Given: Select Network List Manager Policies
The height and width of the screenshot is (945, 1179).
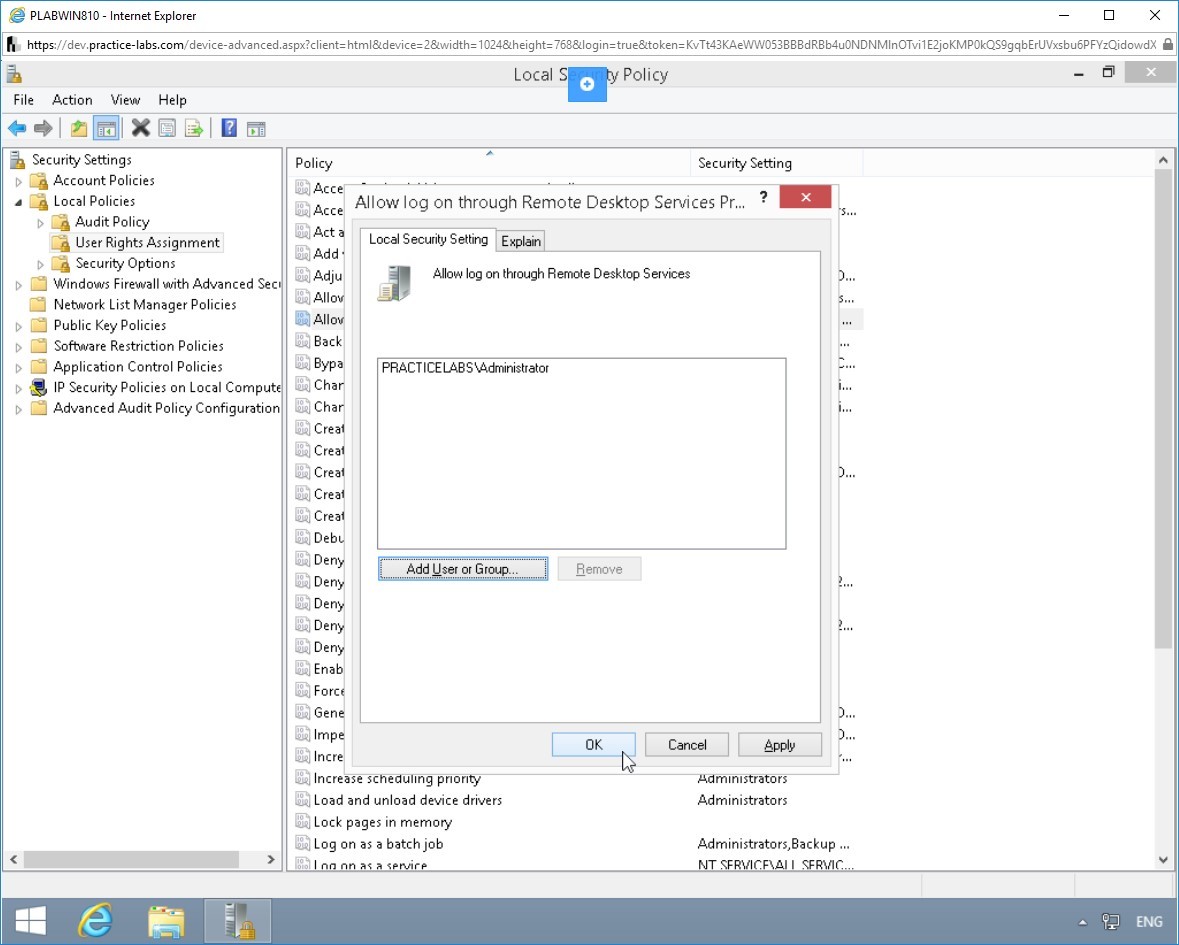Looking at the screenshot, I should 144,304.
